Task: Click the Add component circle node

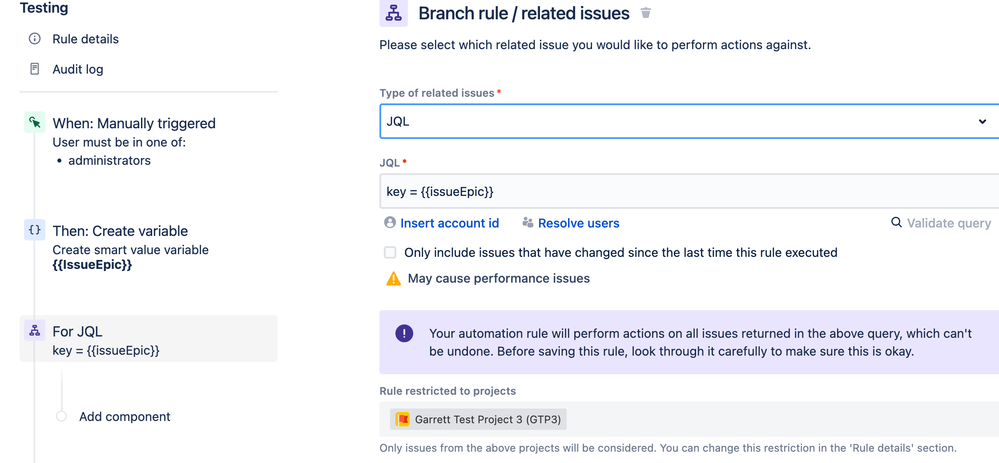Action: click(61, 416)
